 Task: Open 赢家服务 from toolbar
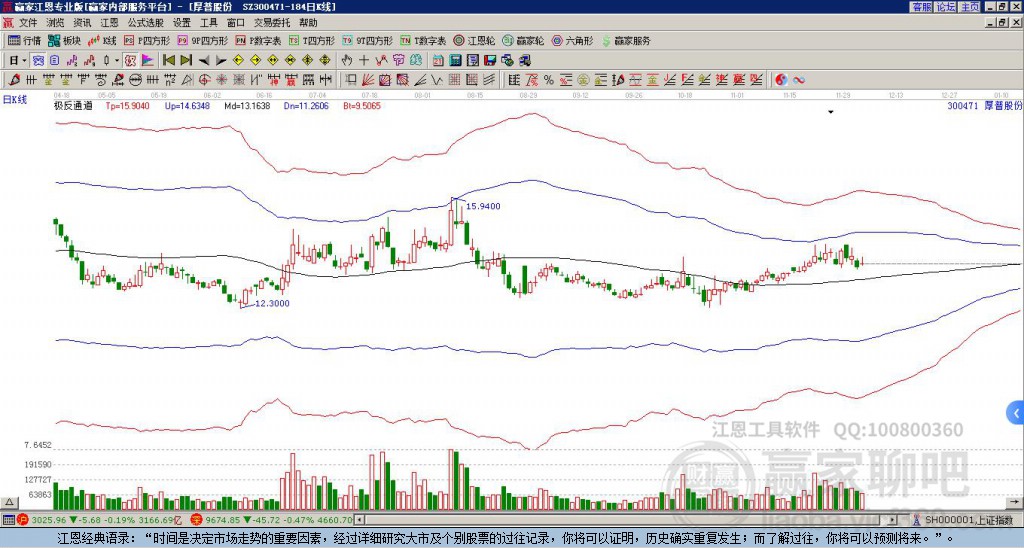click(x=626, y=40)
